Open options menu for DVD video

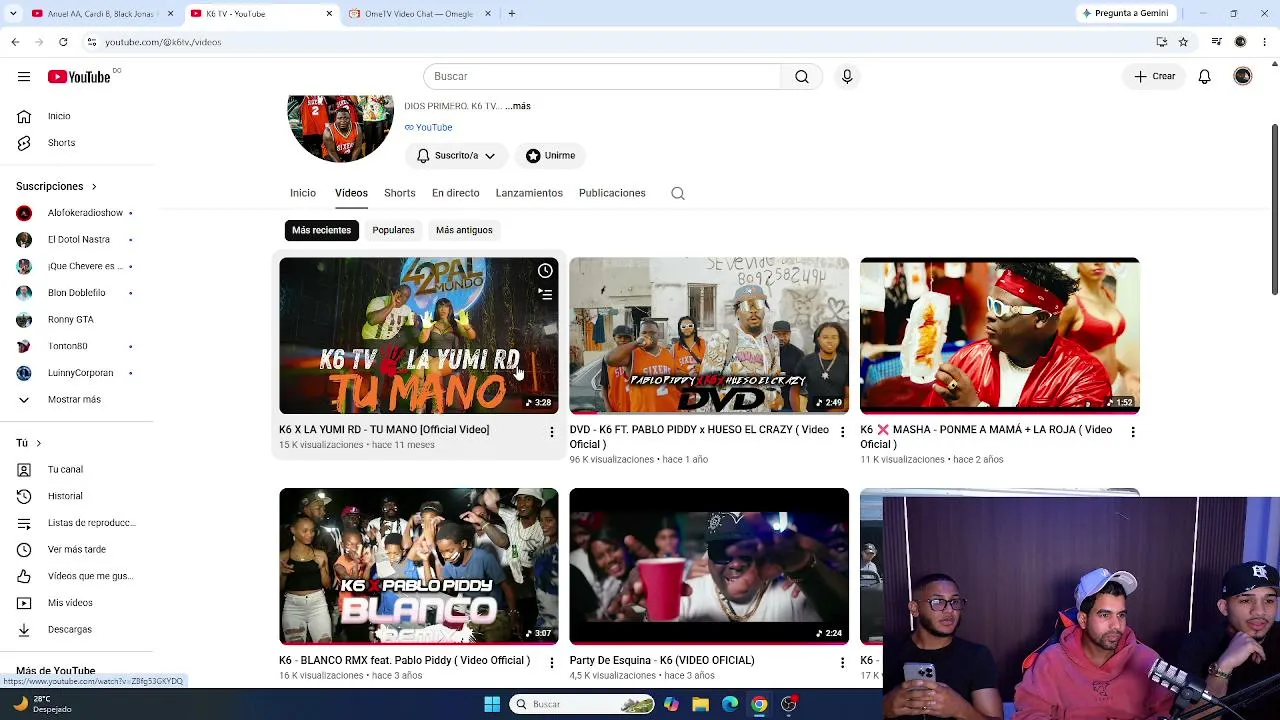(842, 432)
